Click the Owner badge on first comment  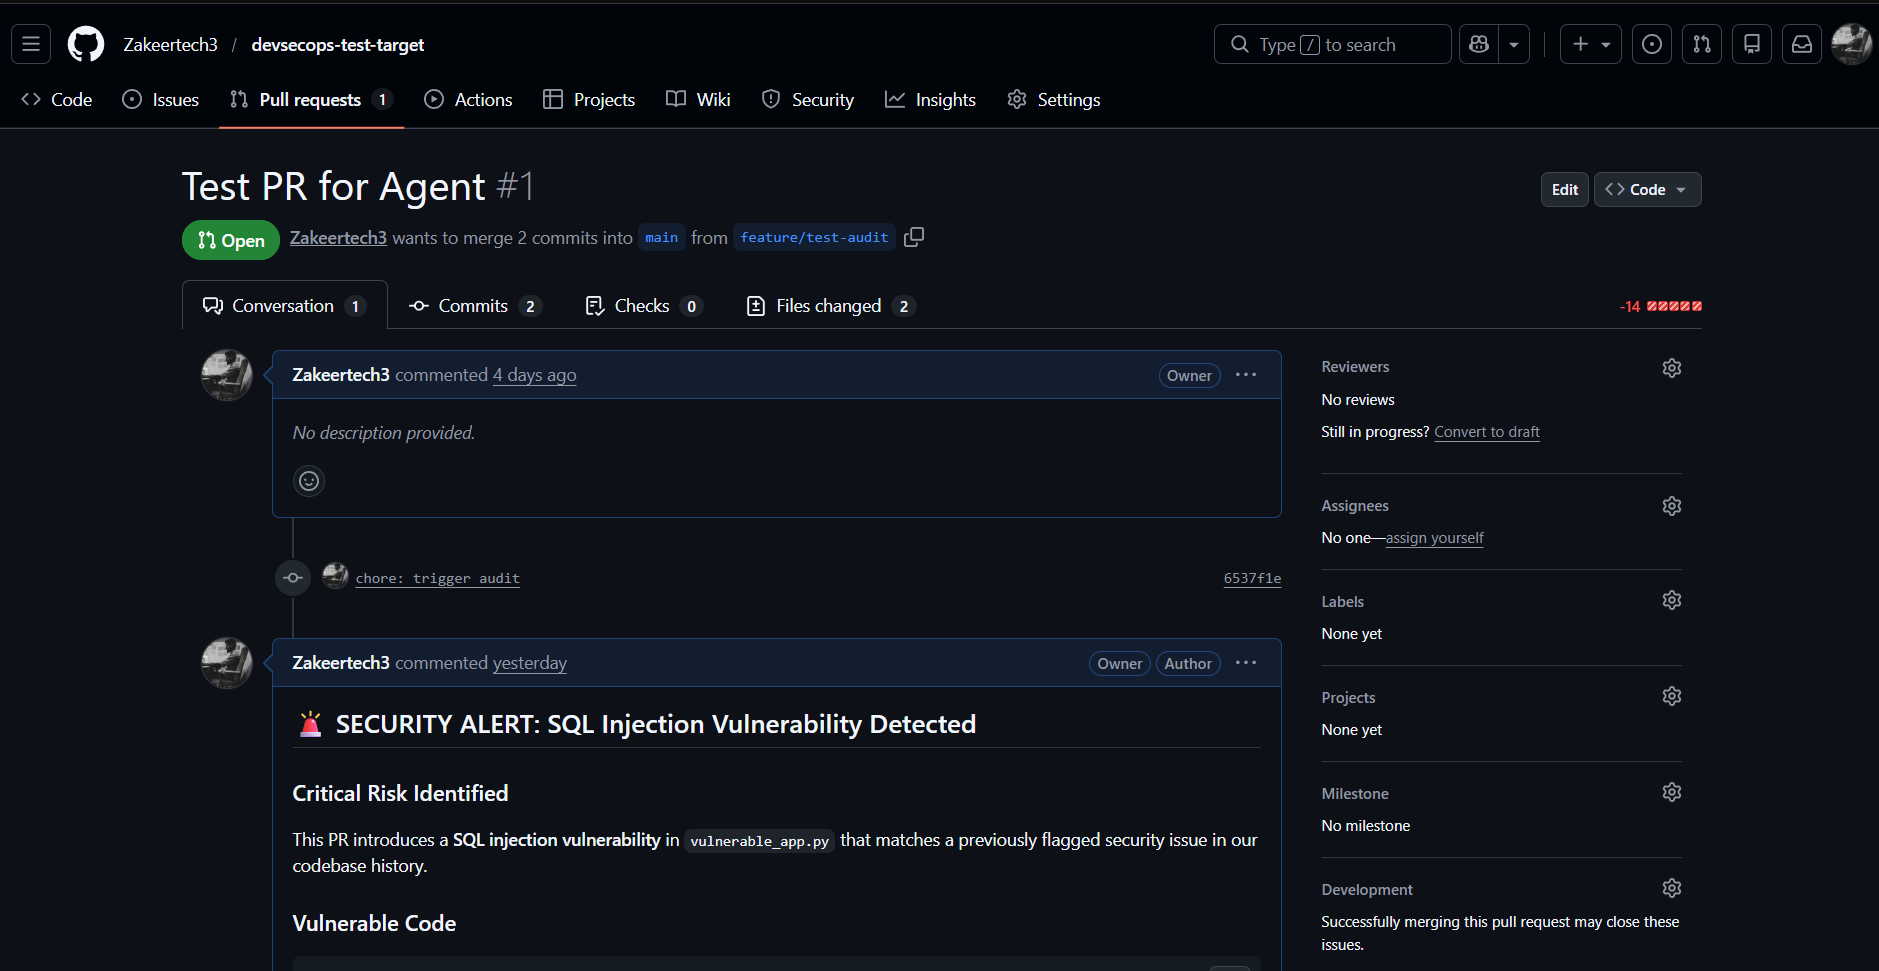pyautogui.click(x=1189, y=376)
